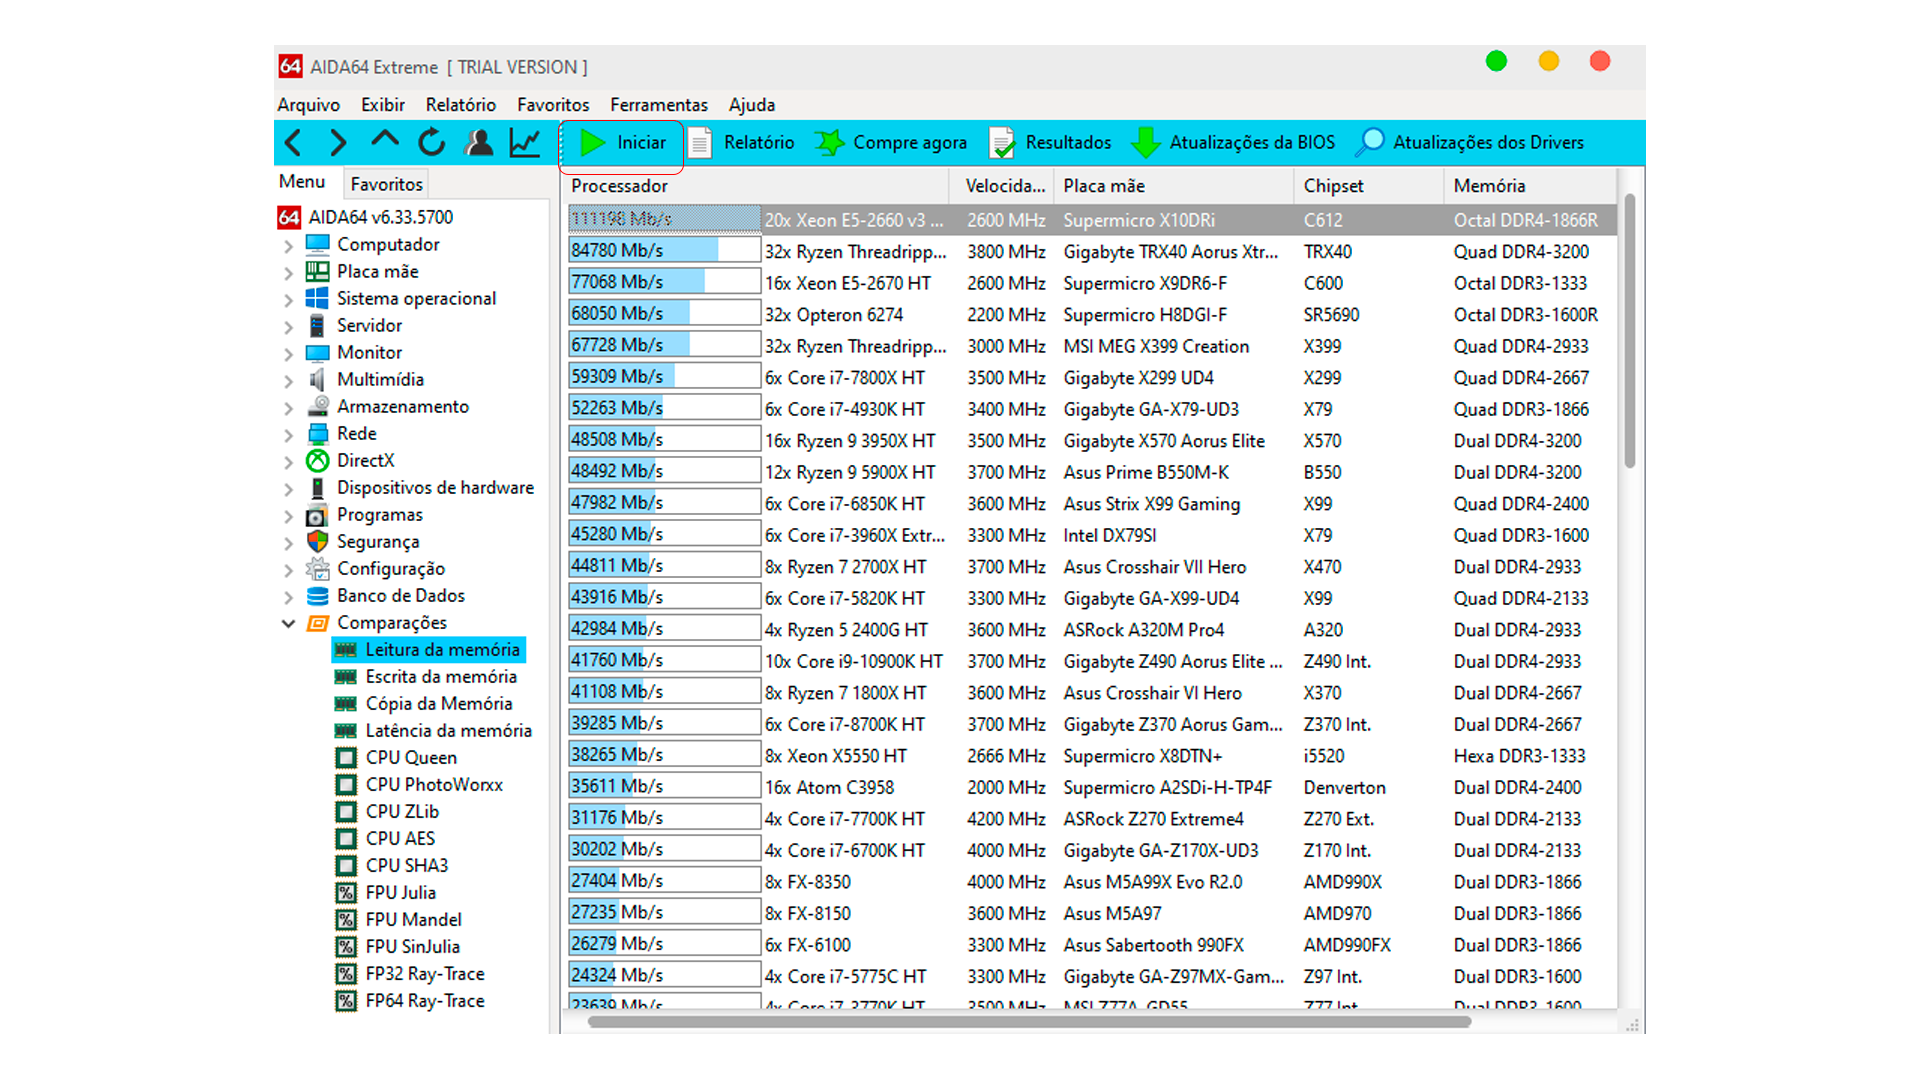Sort by the Memória column header

(1530, 186)
